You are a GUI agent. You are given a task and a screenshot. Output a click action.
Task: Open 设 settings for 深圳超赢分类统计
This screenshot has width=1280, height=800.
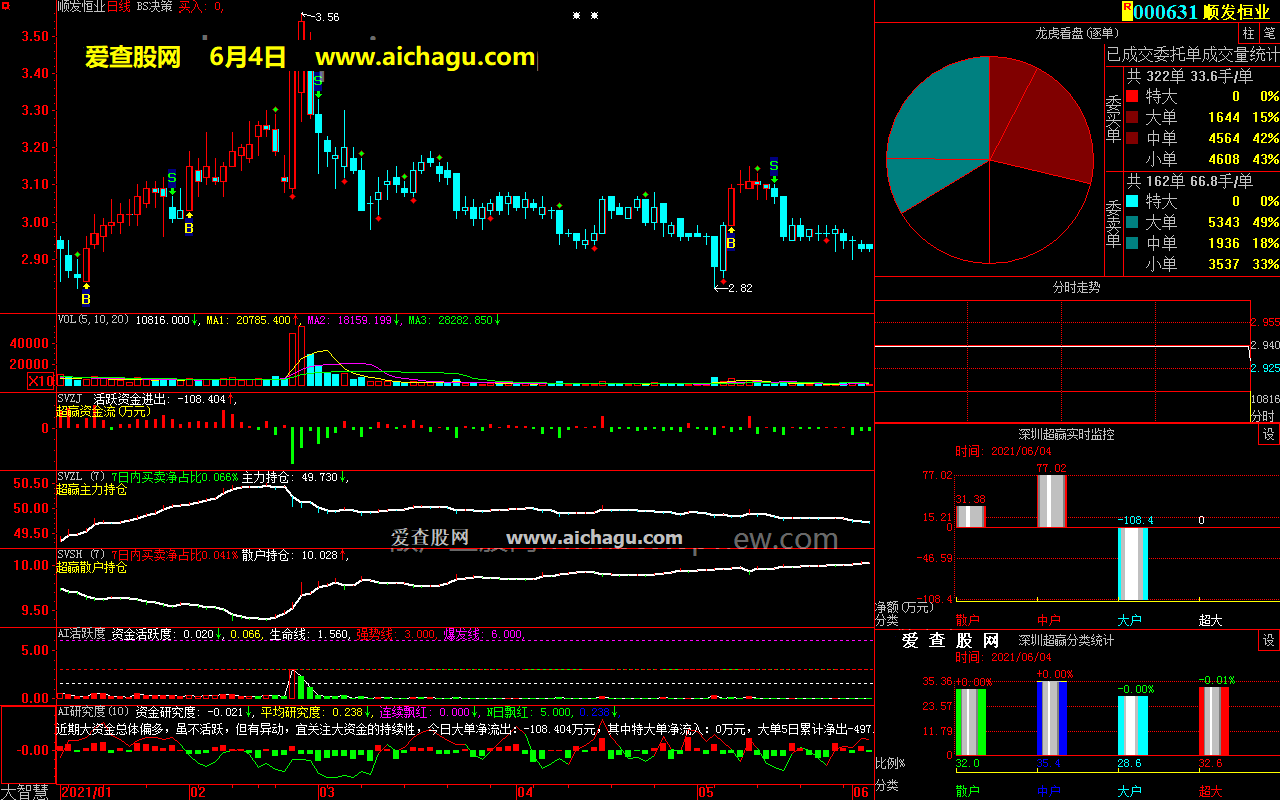(x=1268, y=640)
